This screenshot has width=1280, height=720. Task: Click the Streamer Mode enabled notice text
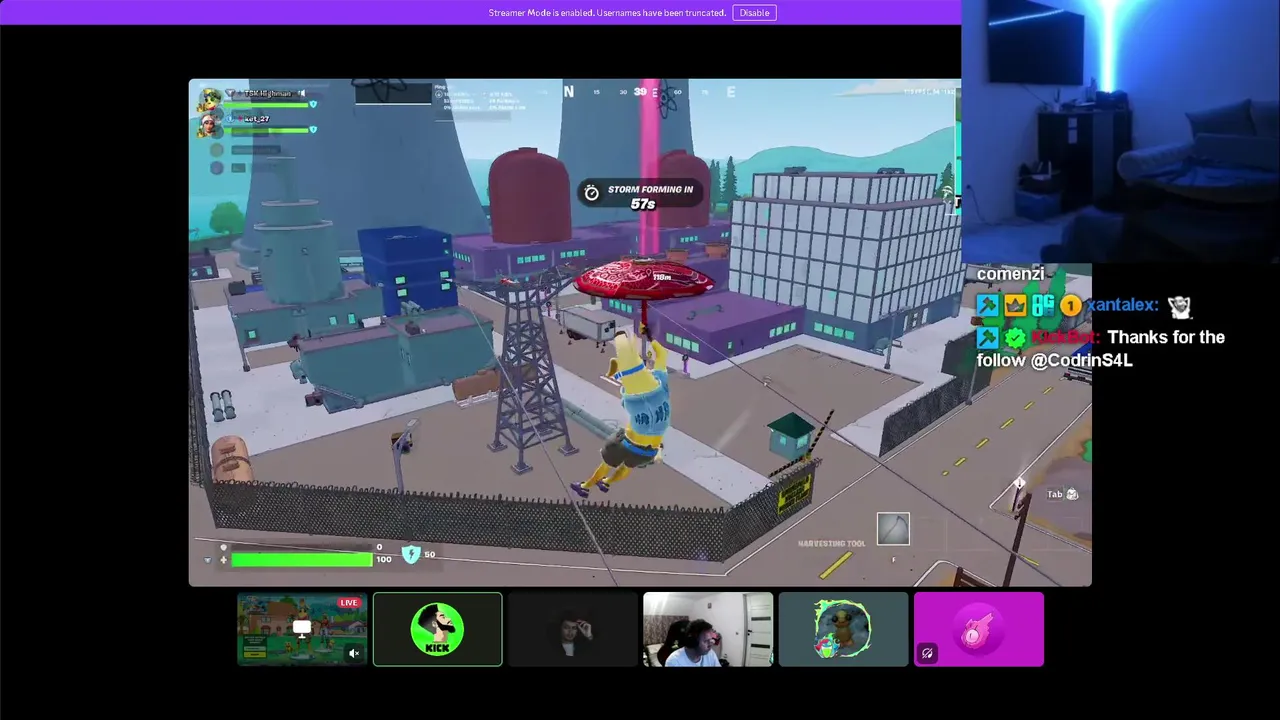tap(608, 13)
